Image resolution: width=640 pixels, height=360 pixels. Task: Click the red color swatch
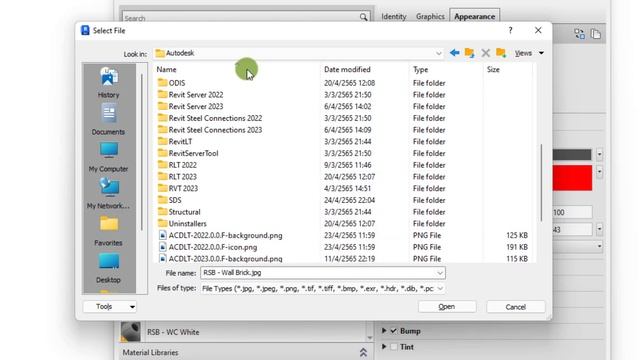coord(572,178)
